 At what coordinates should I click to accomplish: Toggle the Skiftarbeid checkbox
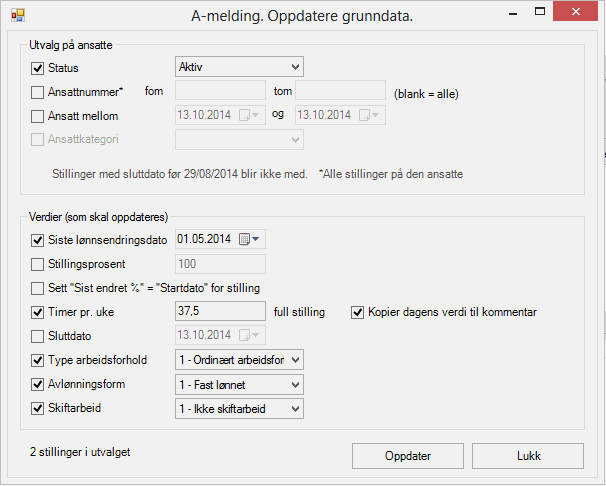(38, 408)
